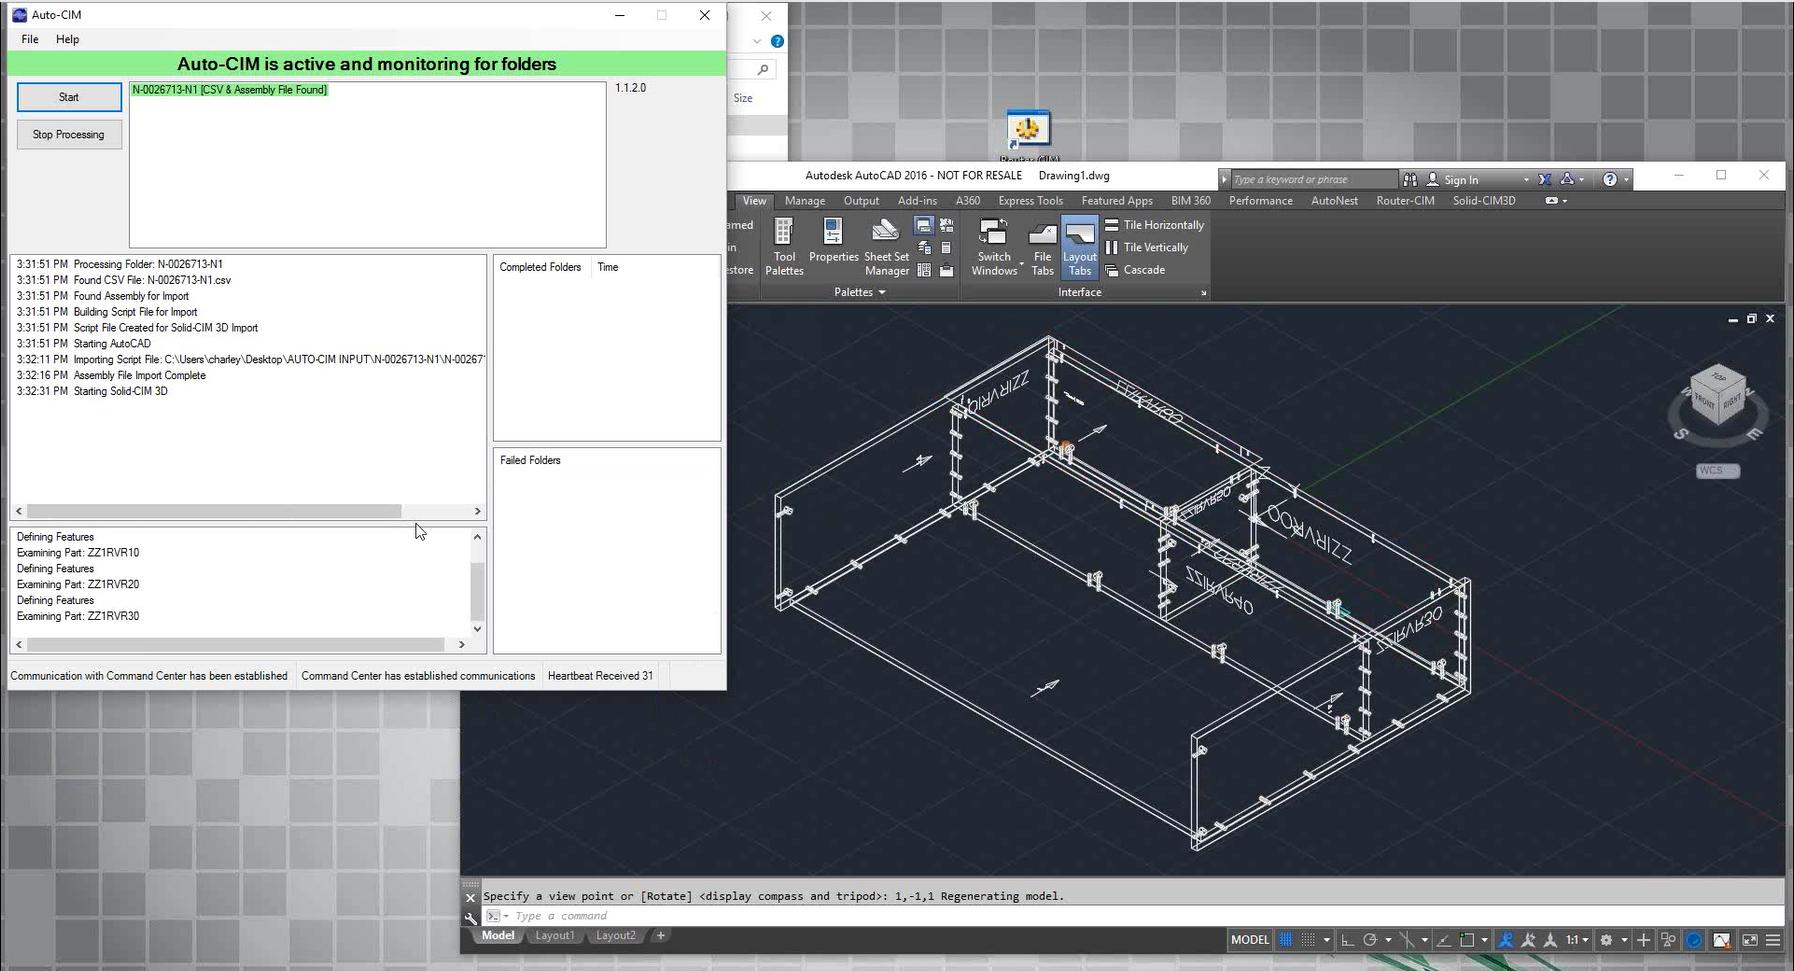Open the Autodesk Exchange Apps icon
Image resolution: width=1794 pixels, height=971 pixels.
click(1545, 180)
